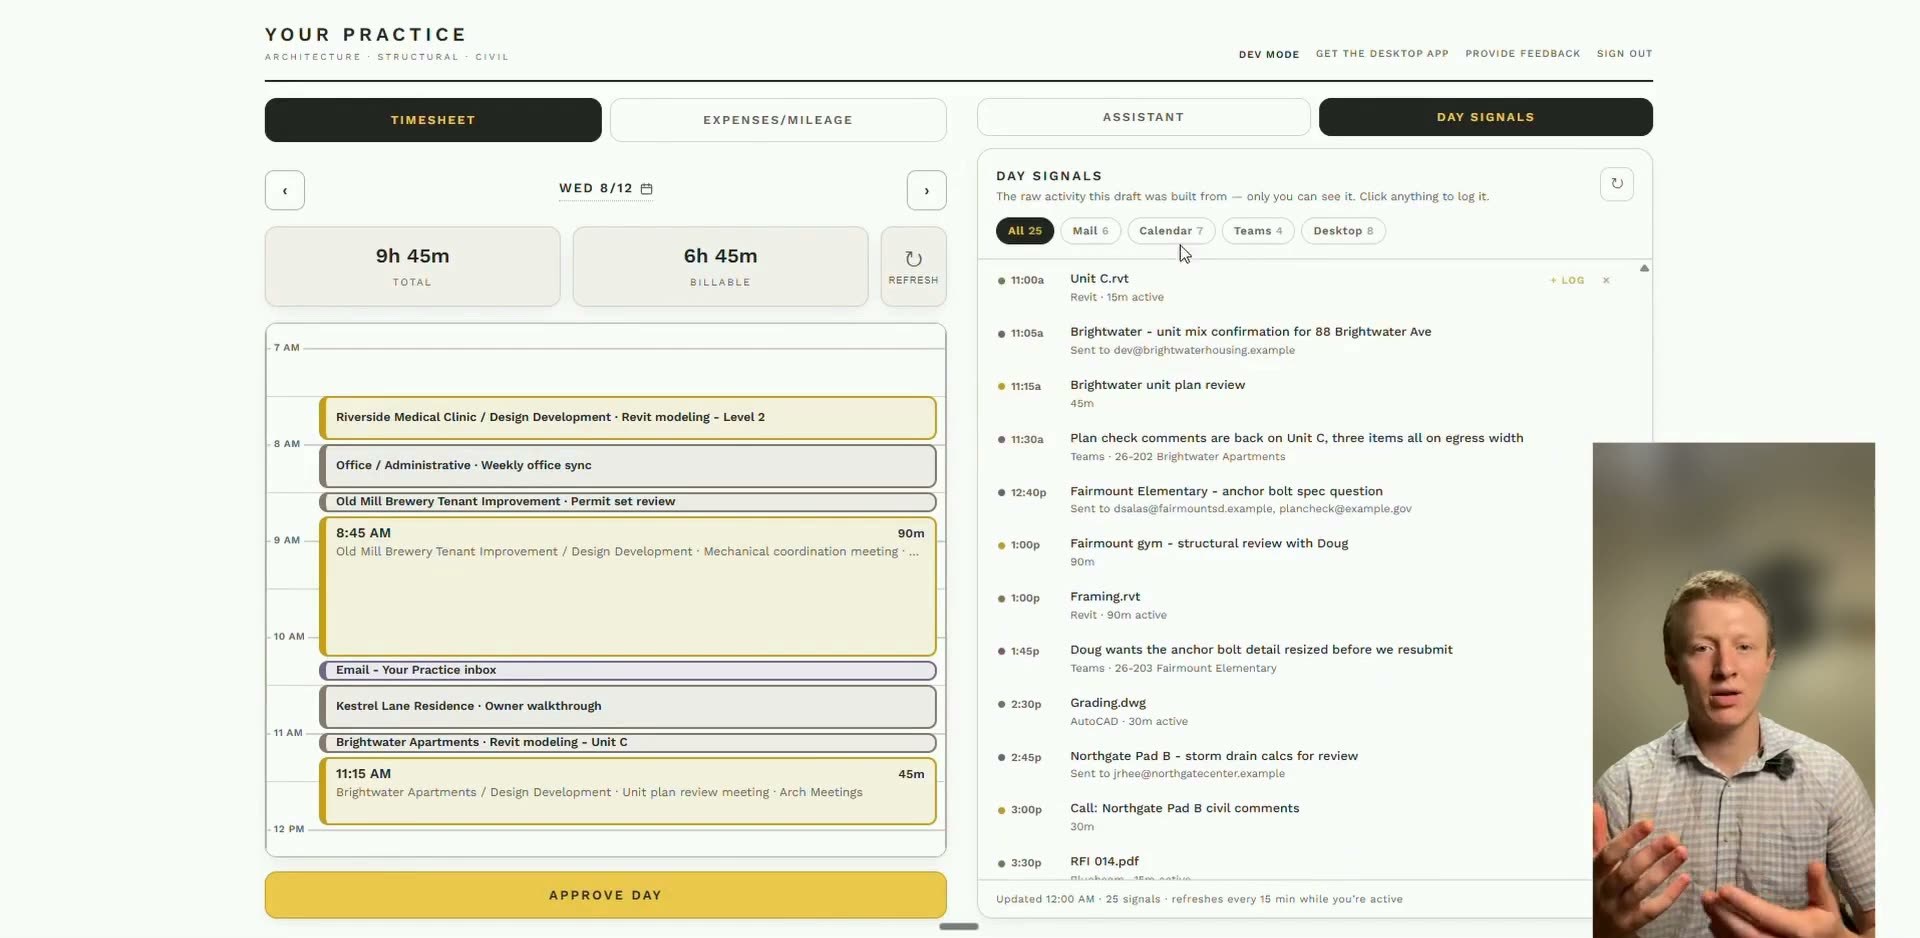The image size is (1920, 938).
Task: Open Provide Feedback link
Action: point(1523,54)
